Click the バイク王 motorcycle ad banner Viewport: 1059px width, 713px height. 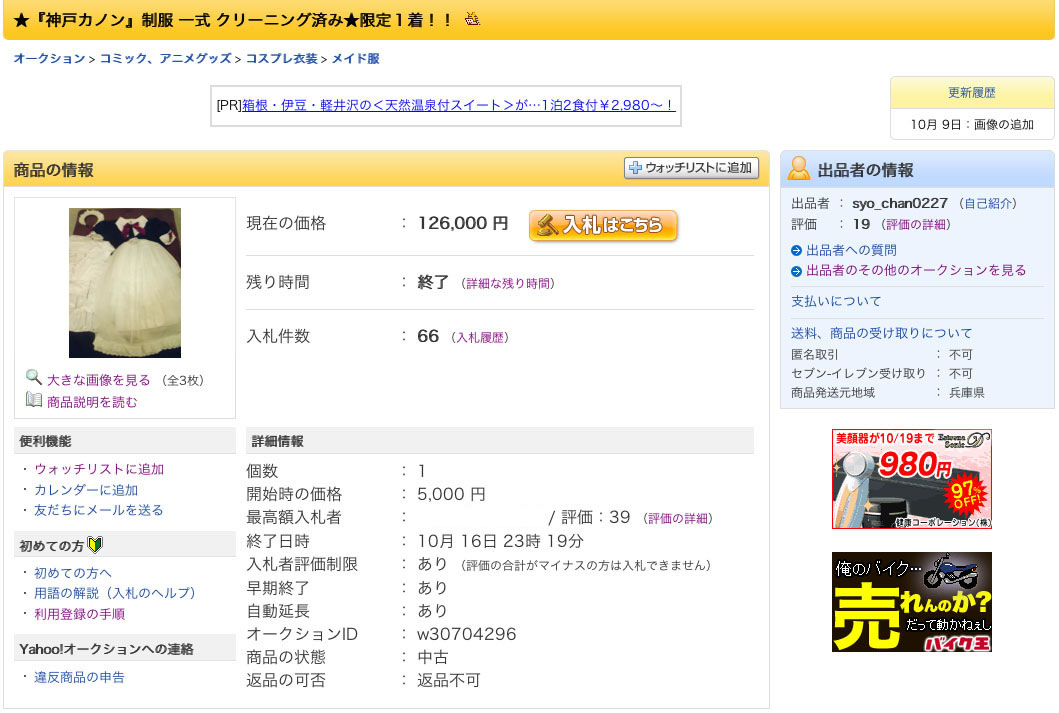pyautogui.click(x=911, y=602)
